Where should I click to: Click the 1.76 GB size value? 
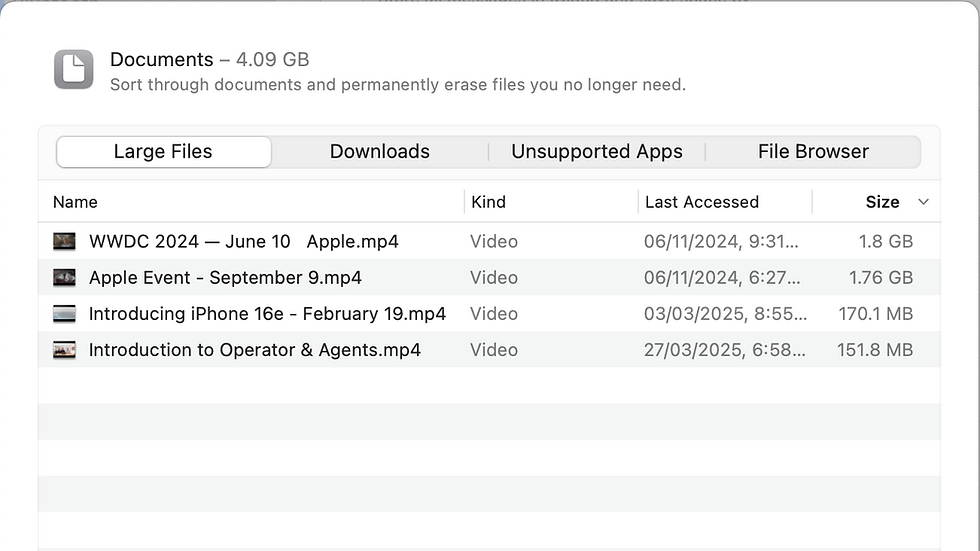pos(881,278)
